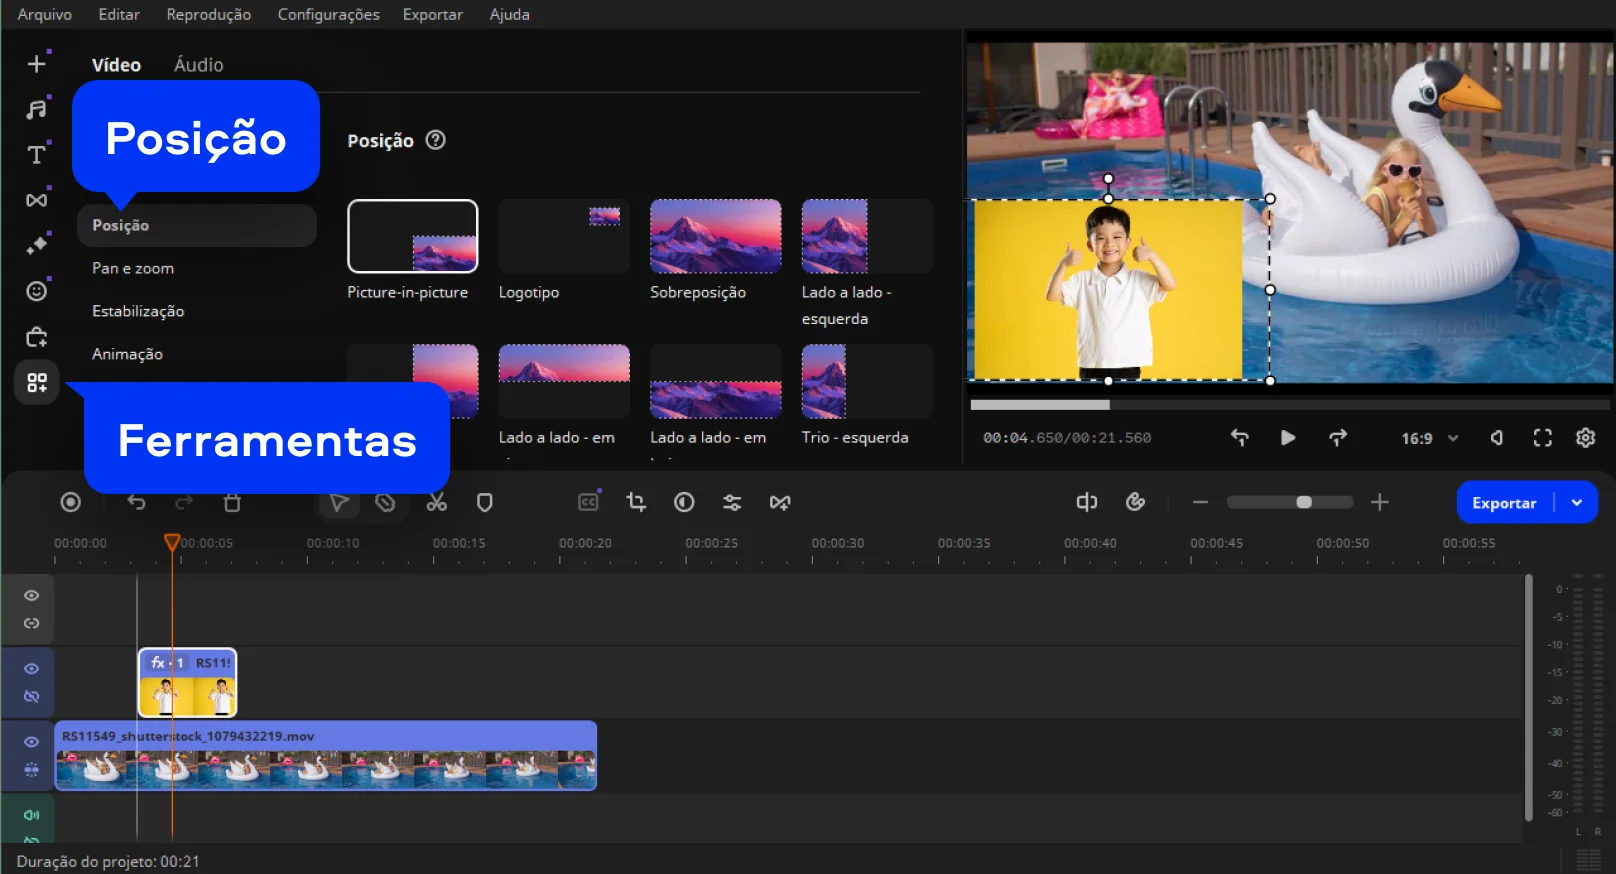Viewport: 1616px width, 874px height.
Task: Open the Titles tool in left sidebar
Action: 36,155
